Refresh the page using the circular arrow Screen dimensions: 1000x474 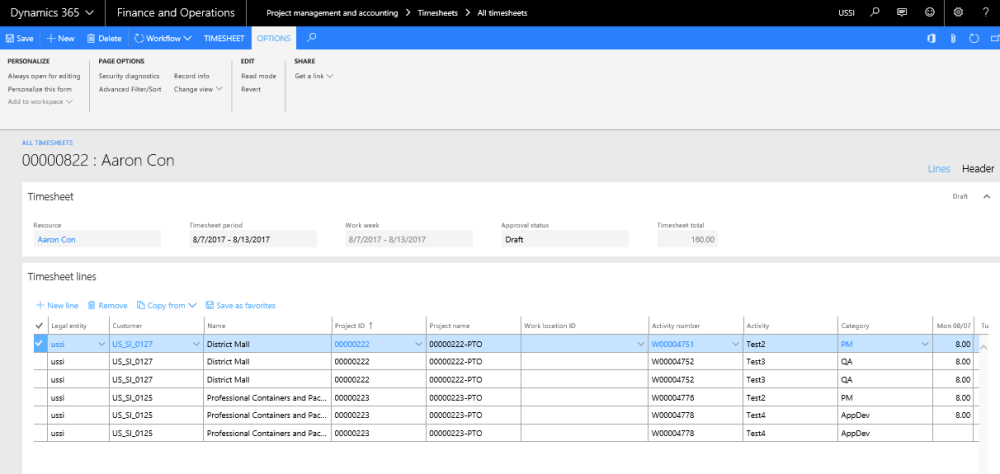pos(973,38)
